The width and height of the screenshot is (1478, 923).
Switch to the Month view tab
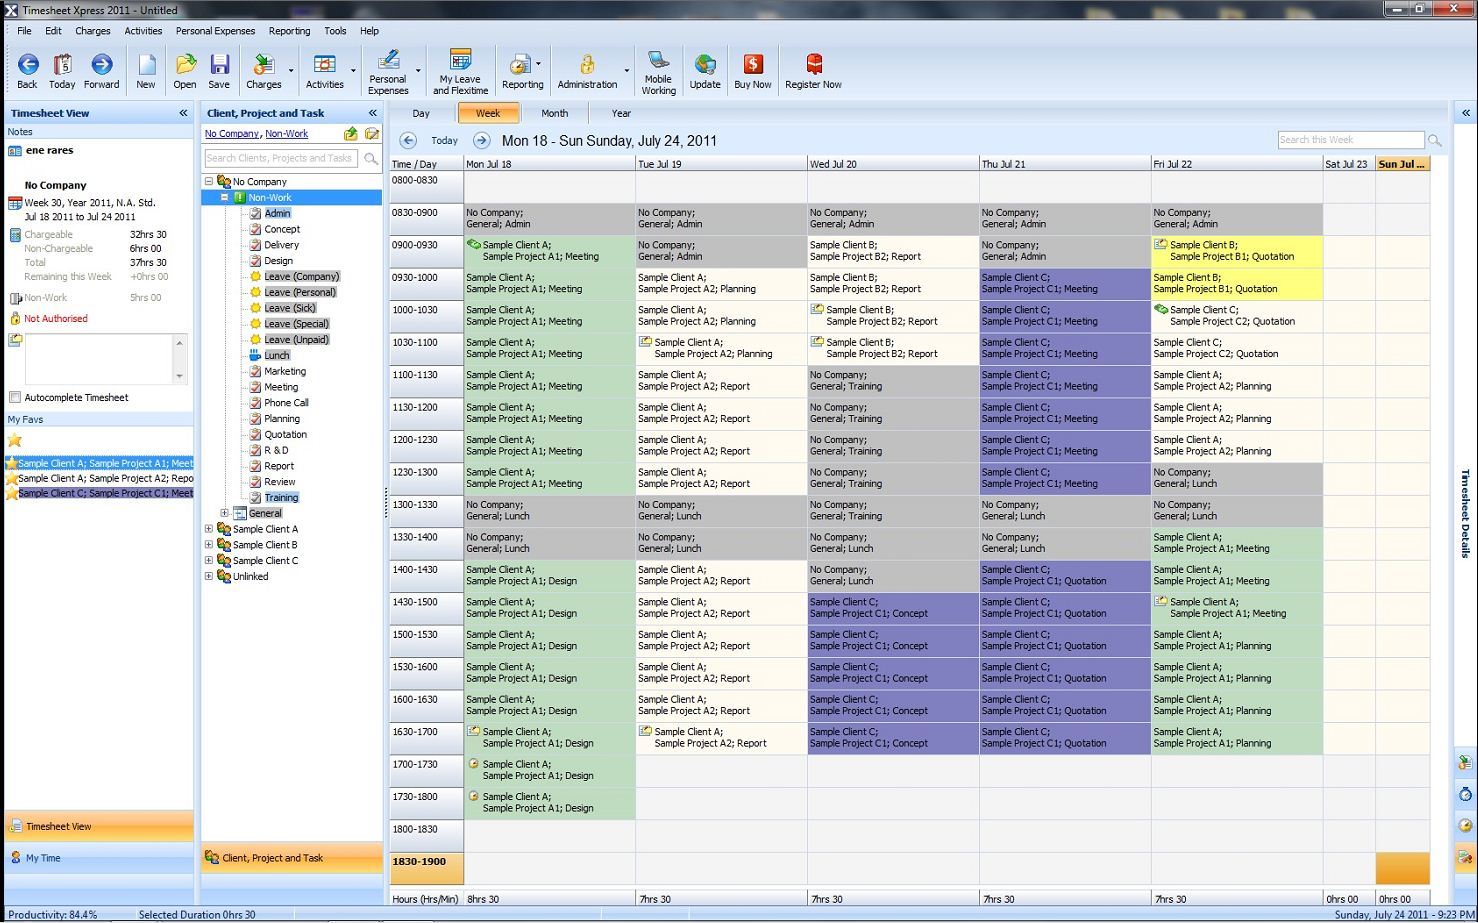(554, 114)
